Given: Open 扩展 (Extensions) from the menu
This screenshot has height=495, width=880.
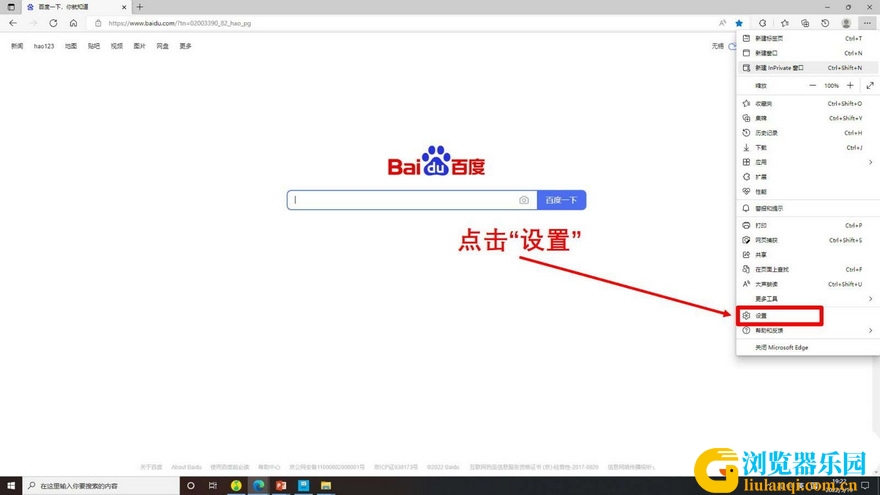Looking at the screenshot, I should 808,177.
